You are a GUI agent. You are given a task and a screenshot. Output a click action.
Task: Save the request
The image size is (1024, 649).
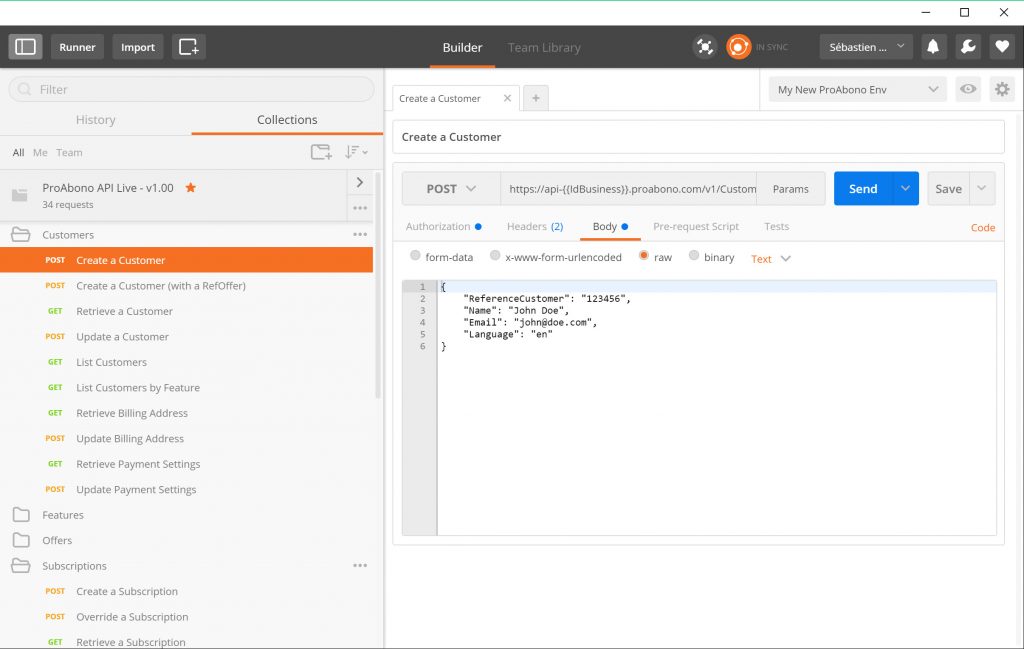(x=948, y=189)
